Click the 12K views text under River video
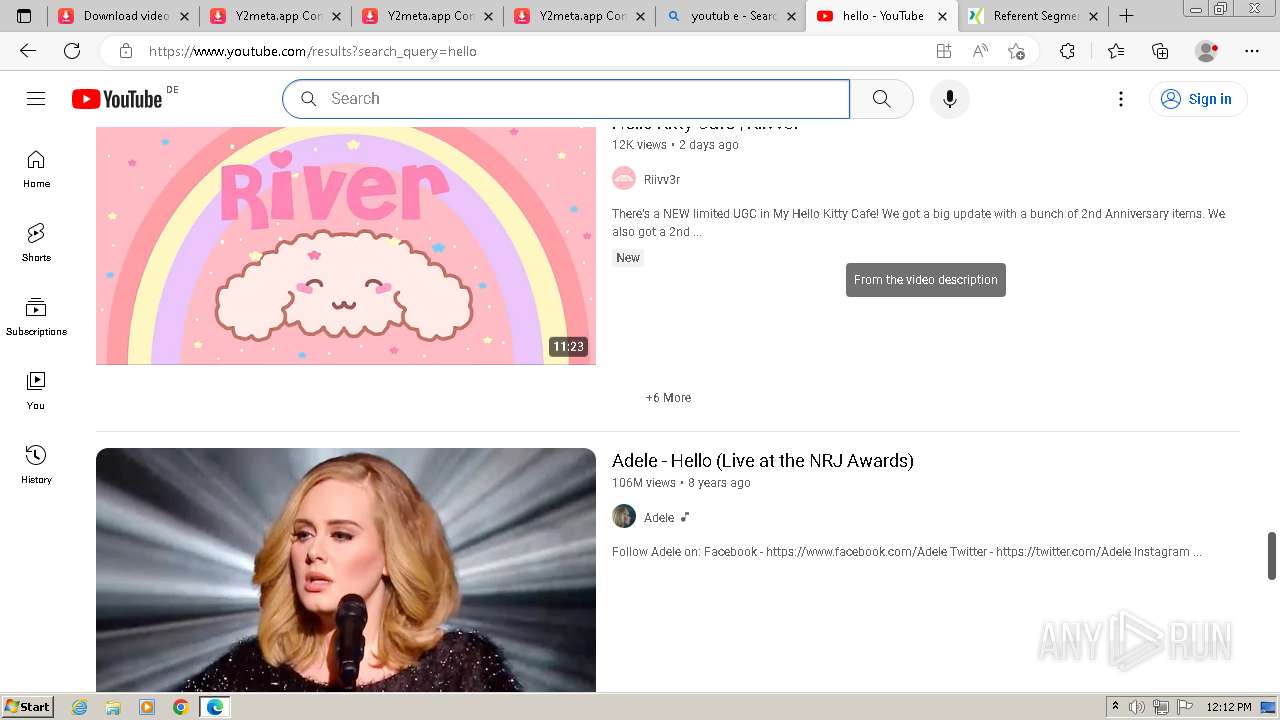 coord(639,145)
